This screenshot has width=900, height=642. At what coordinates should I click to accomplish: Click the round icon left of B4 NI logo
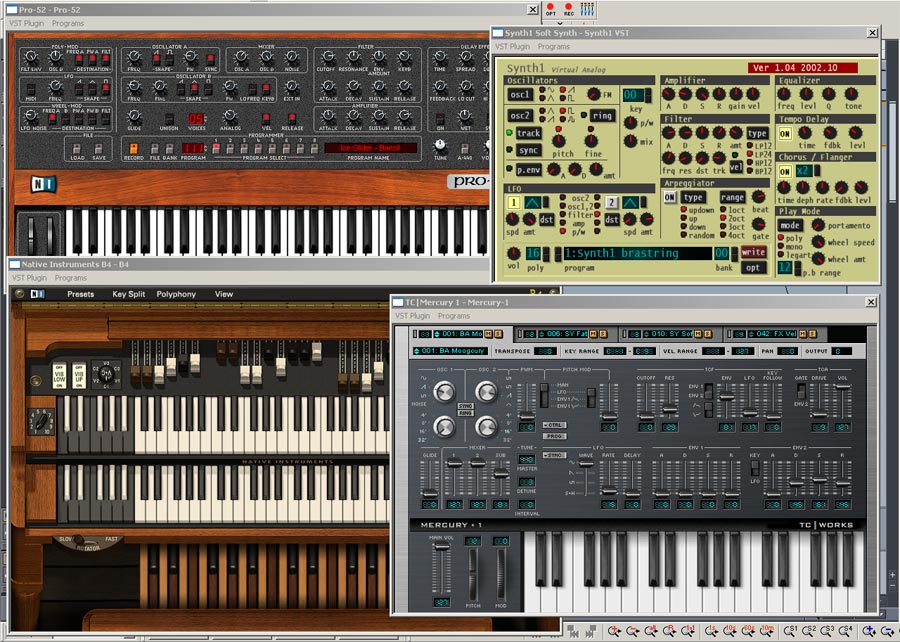click(x=20, y=294)
